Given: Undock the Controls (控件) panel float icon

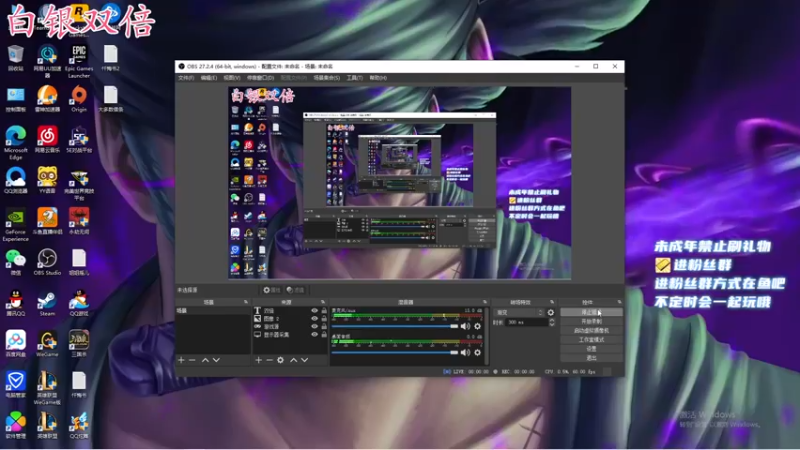Looking at the screenshot, I should pyautogui.click(x=619, y=302).
